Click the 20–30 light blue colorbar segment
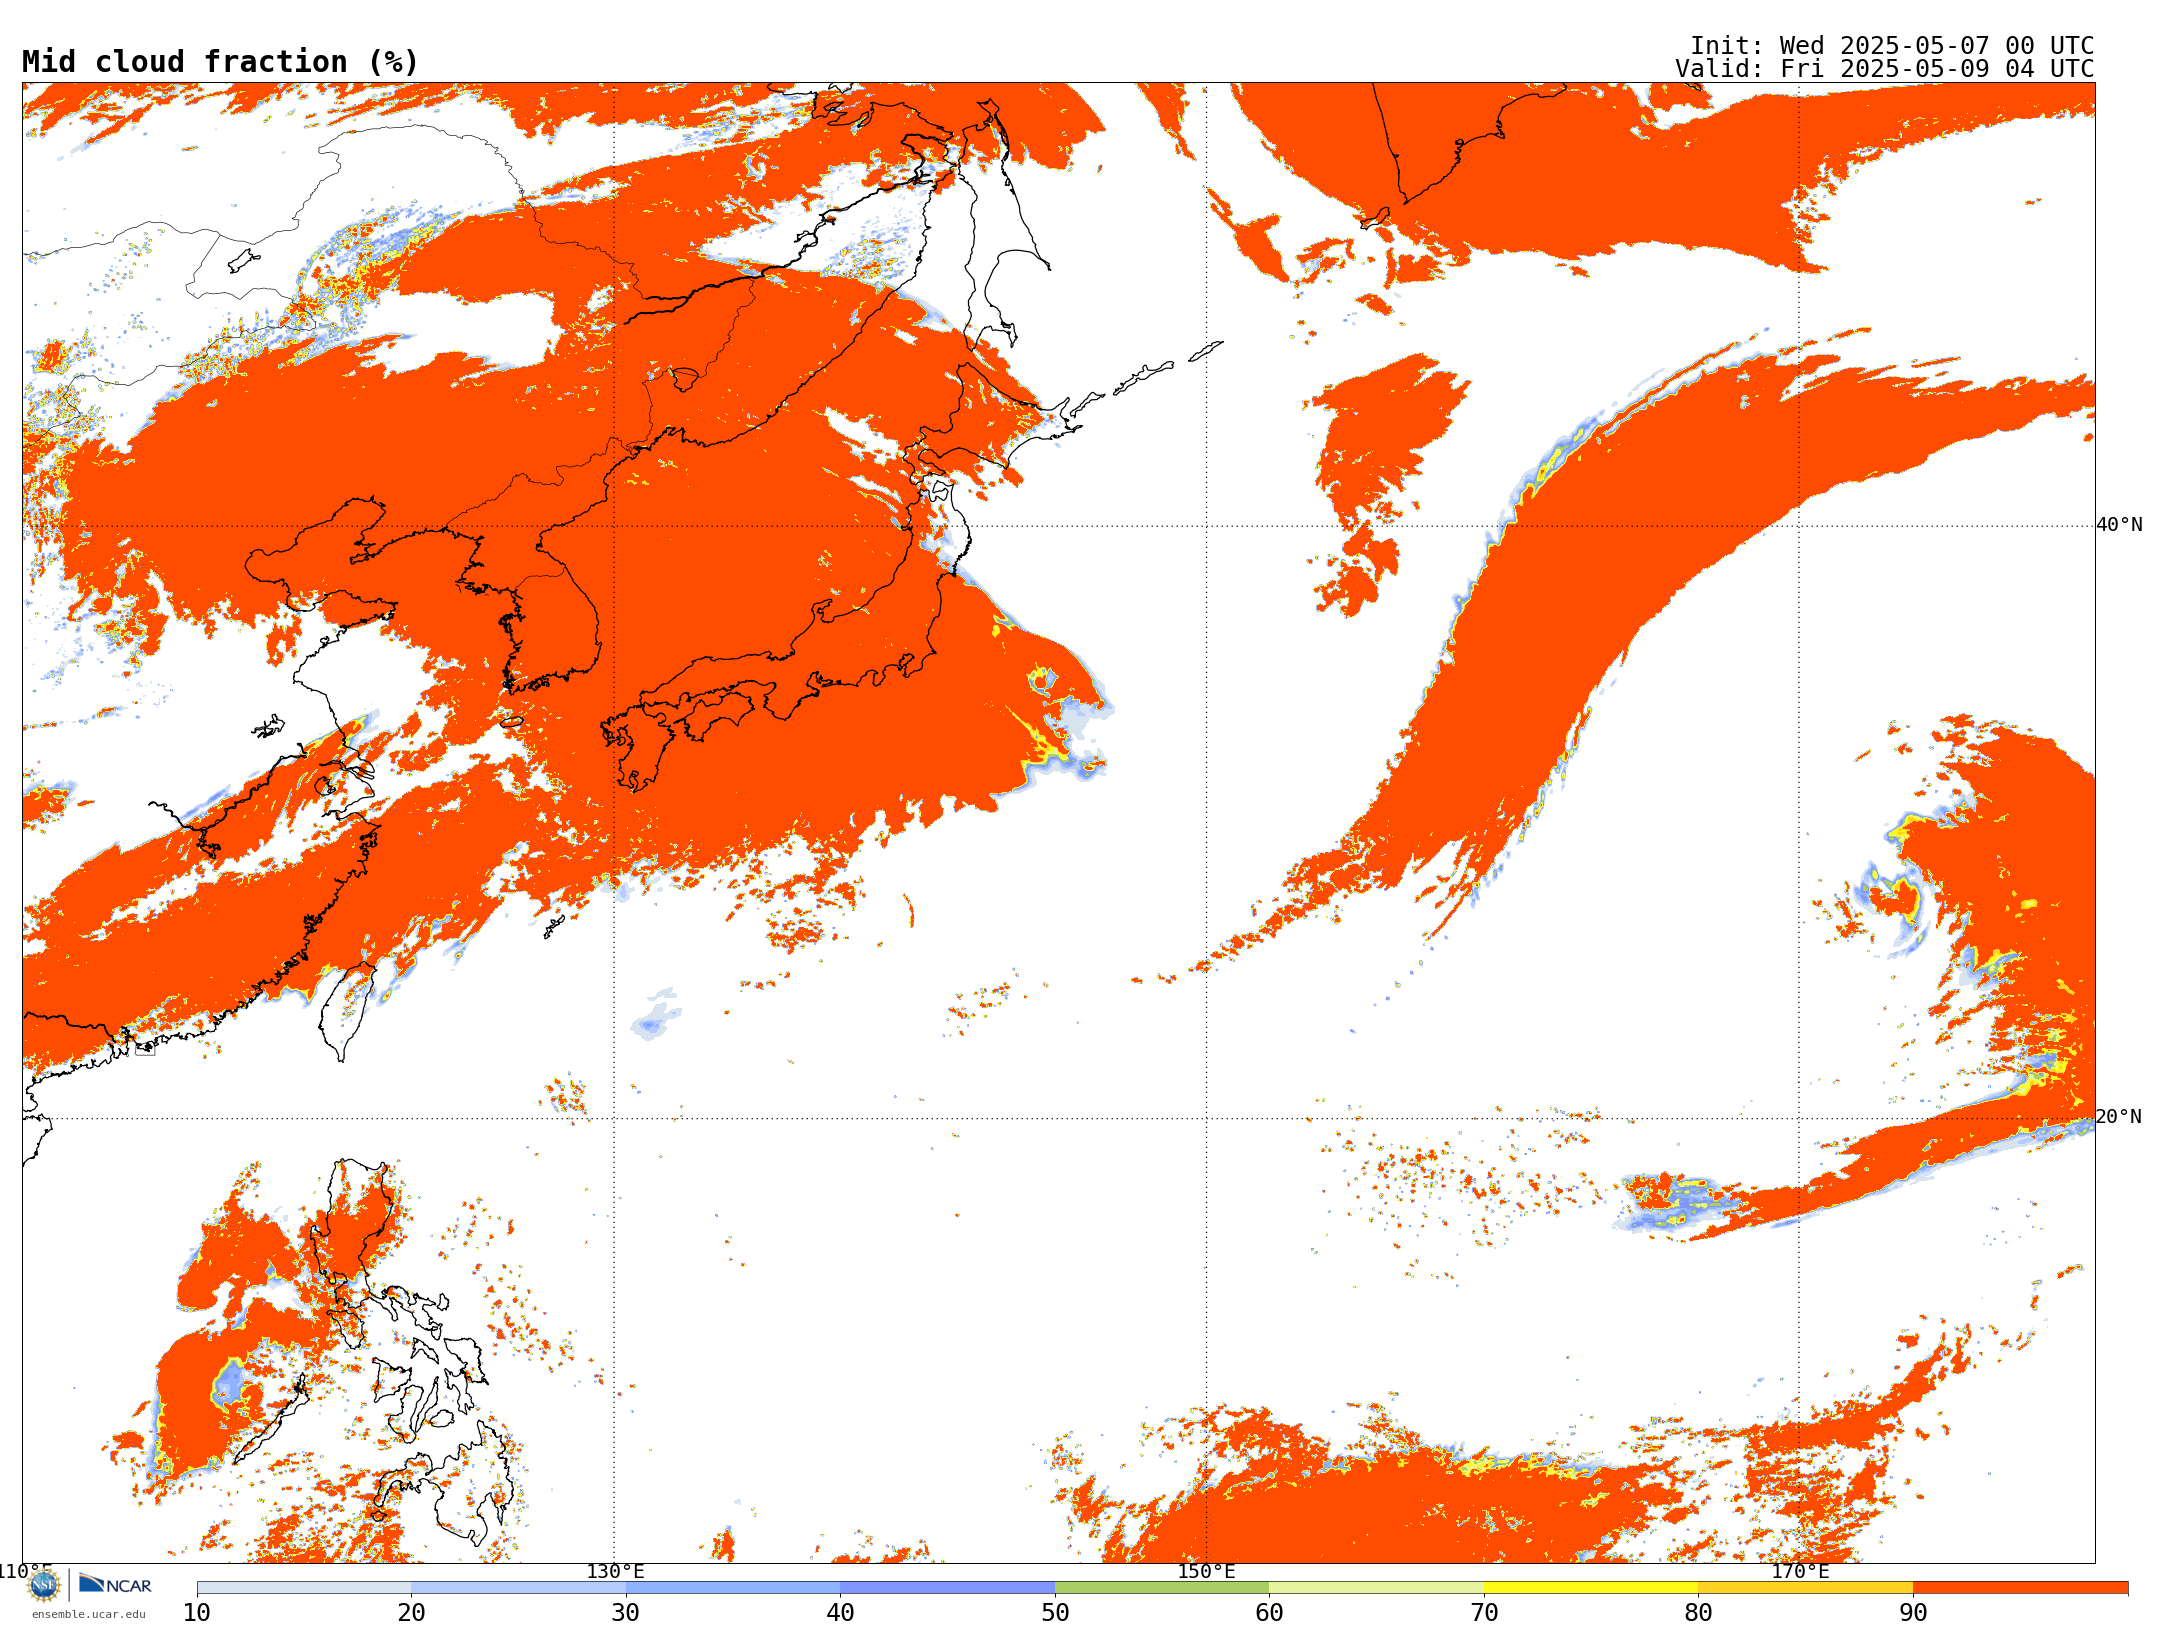The width and height of the screenshot is (2160, 1626). click(518, 1588)
